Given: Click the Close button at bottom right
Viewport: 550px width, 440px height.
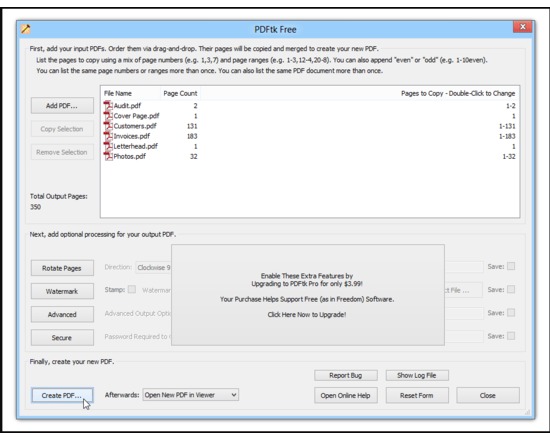Looking at the screenshot, I should click(488, 395).
